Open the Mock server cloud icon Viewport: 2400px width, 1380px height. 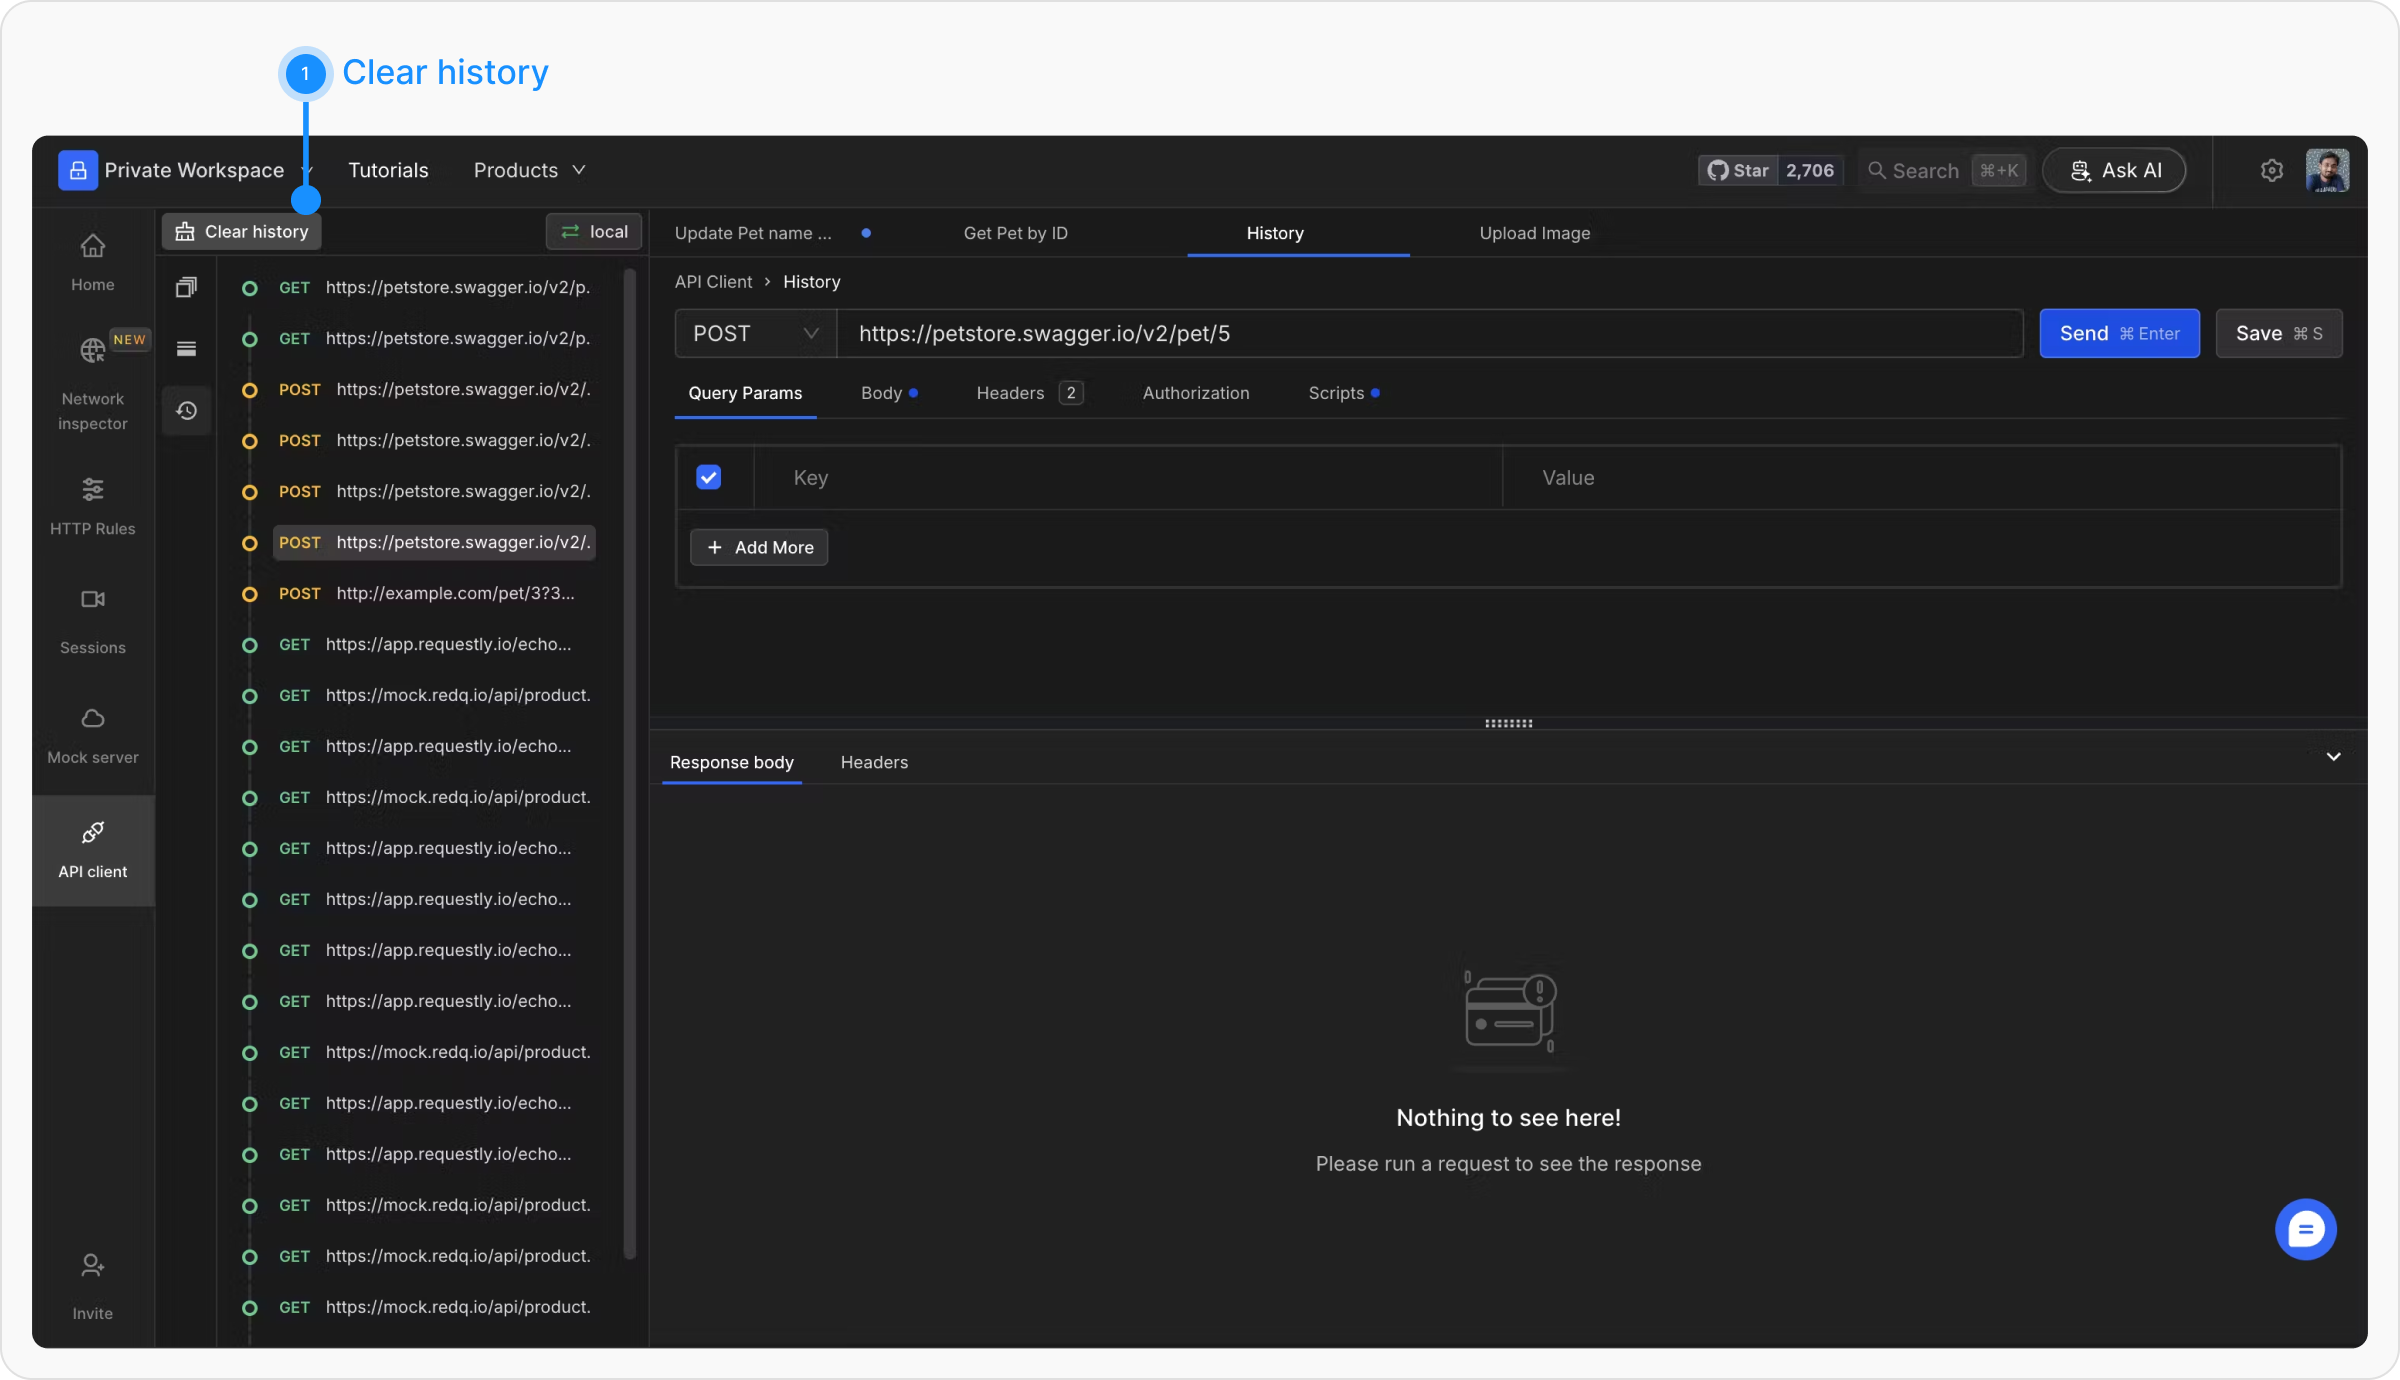point(92,719)
